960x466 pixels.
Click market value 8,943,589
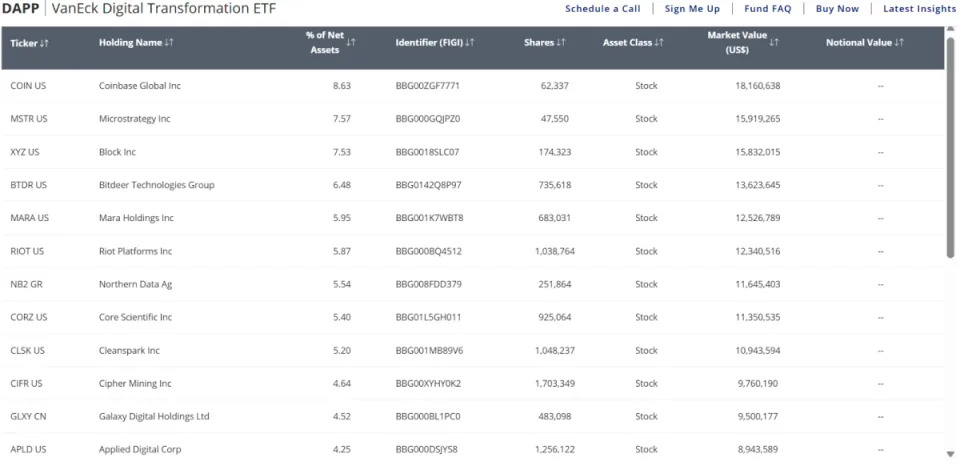point(757,449)
